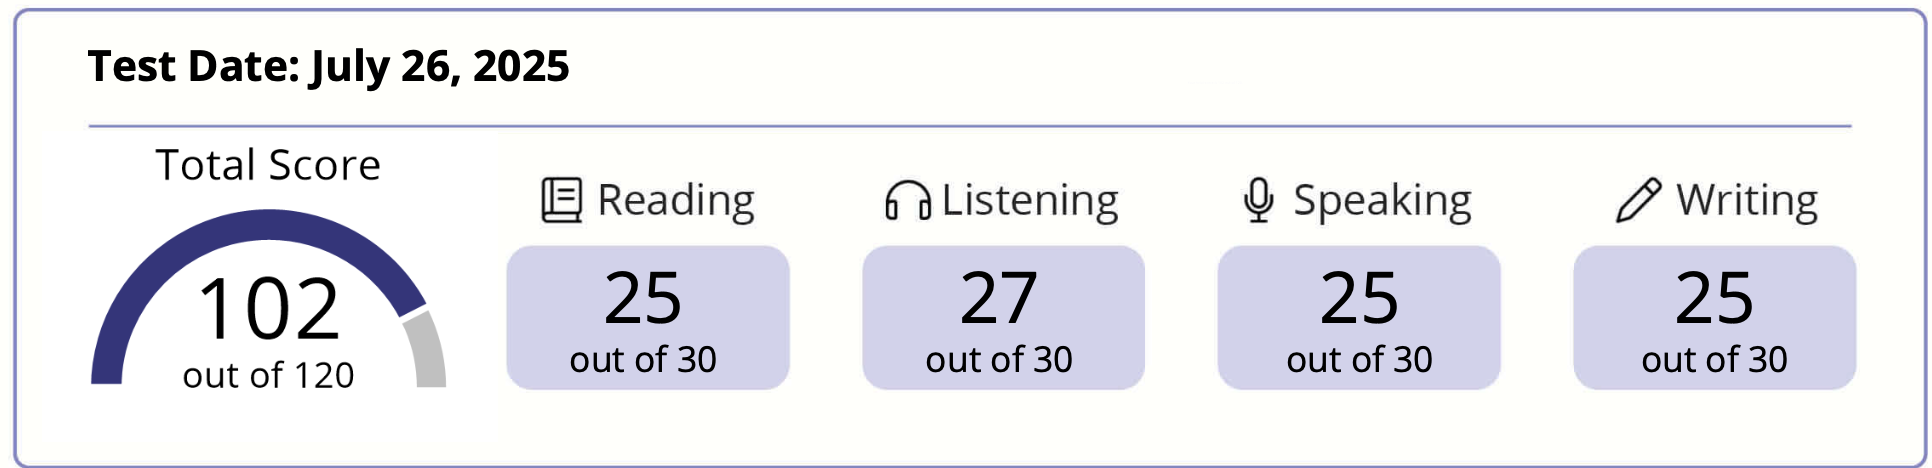Click the Listening headphones icon

(x=907, y=200)
